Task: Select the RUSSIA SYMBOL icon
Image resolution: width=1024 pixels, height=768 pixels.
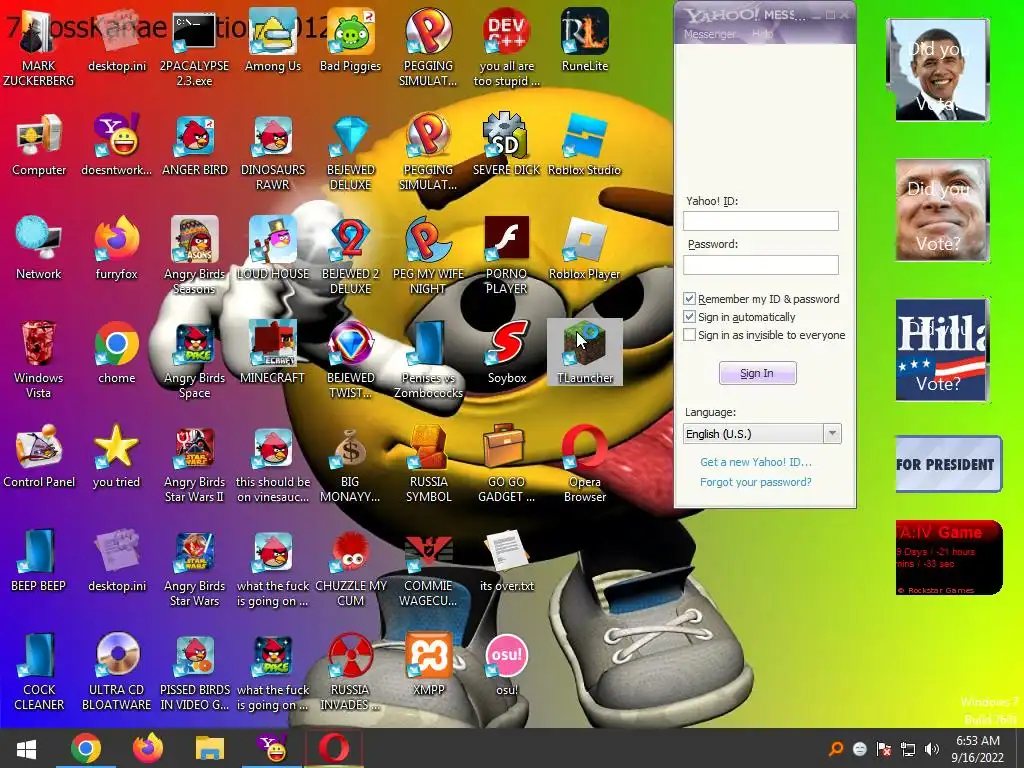Action: tap(428, 464)
